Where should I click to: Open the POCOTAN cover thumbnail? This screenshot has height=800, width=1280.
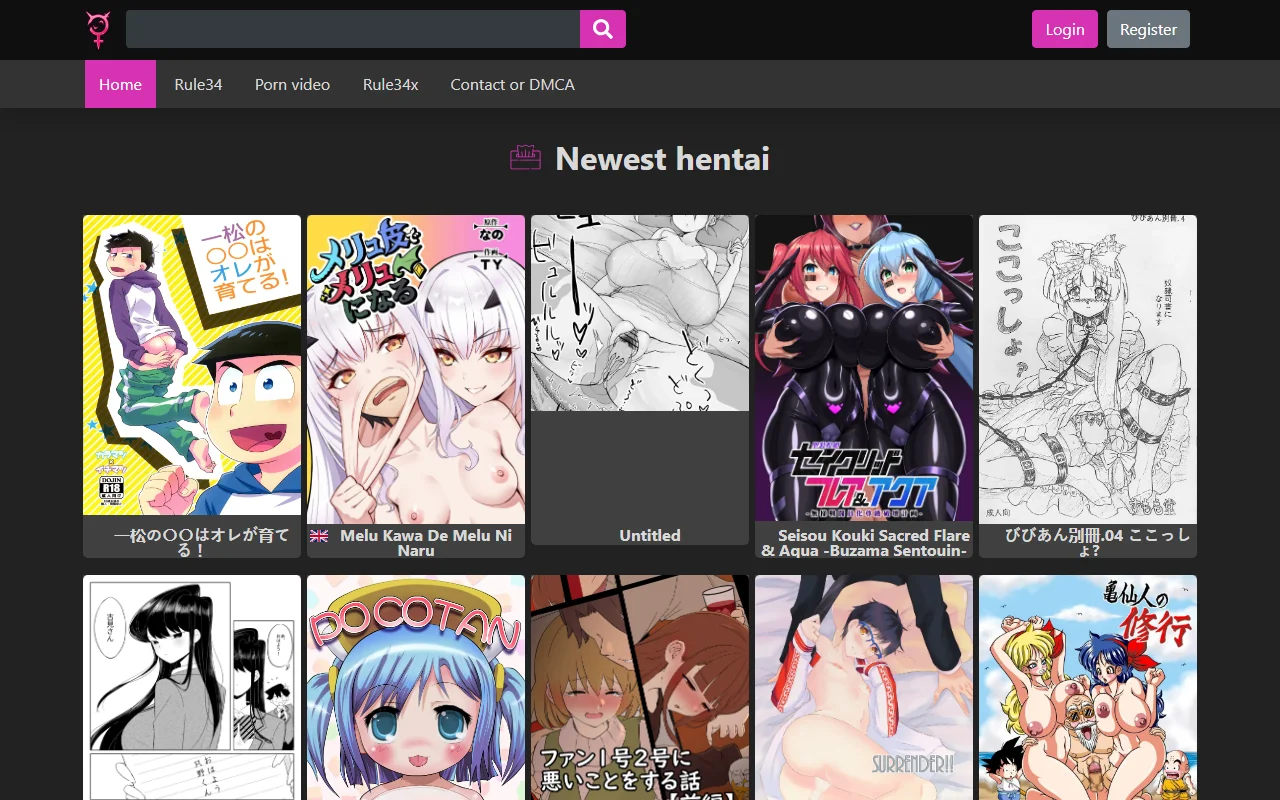coord(415,690)
